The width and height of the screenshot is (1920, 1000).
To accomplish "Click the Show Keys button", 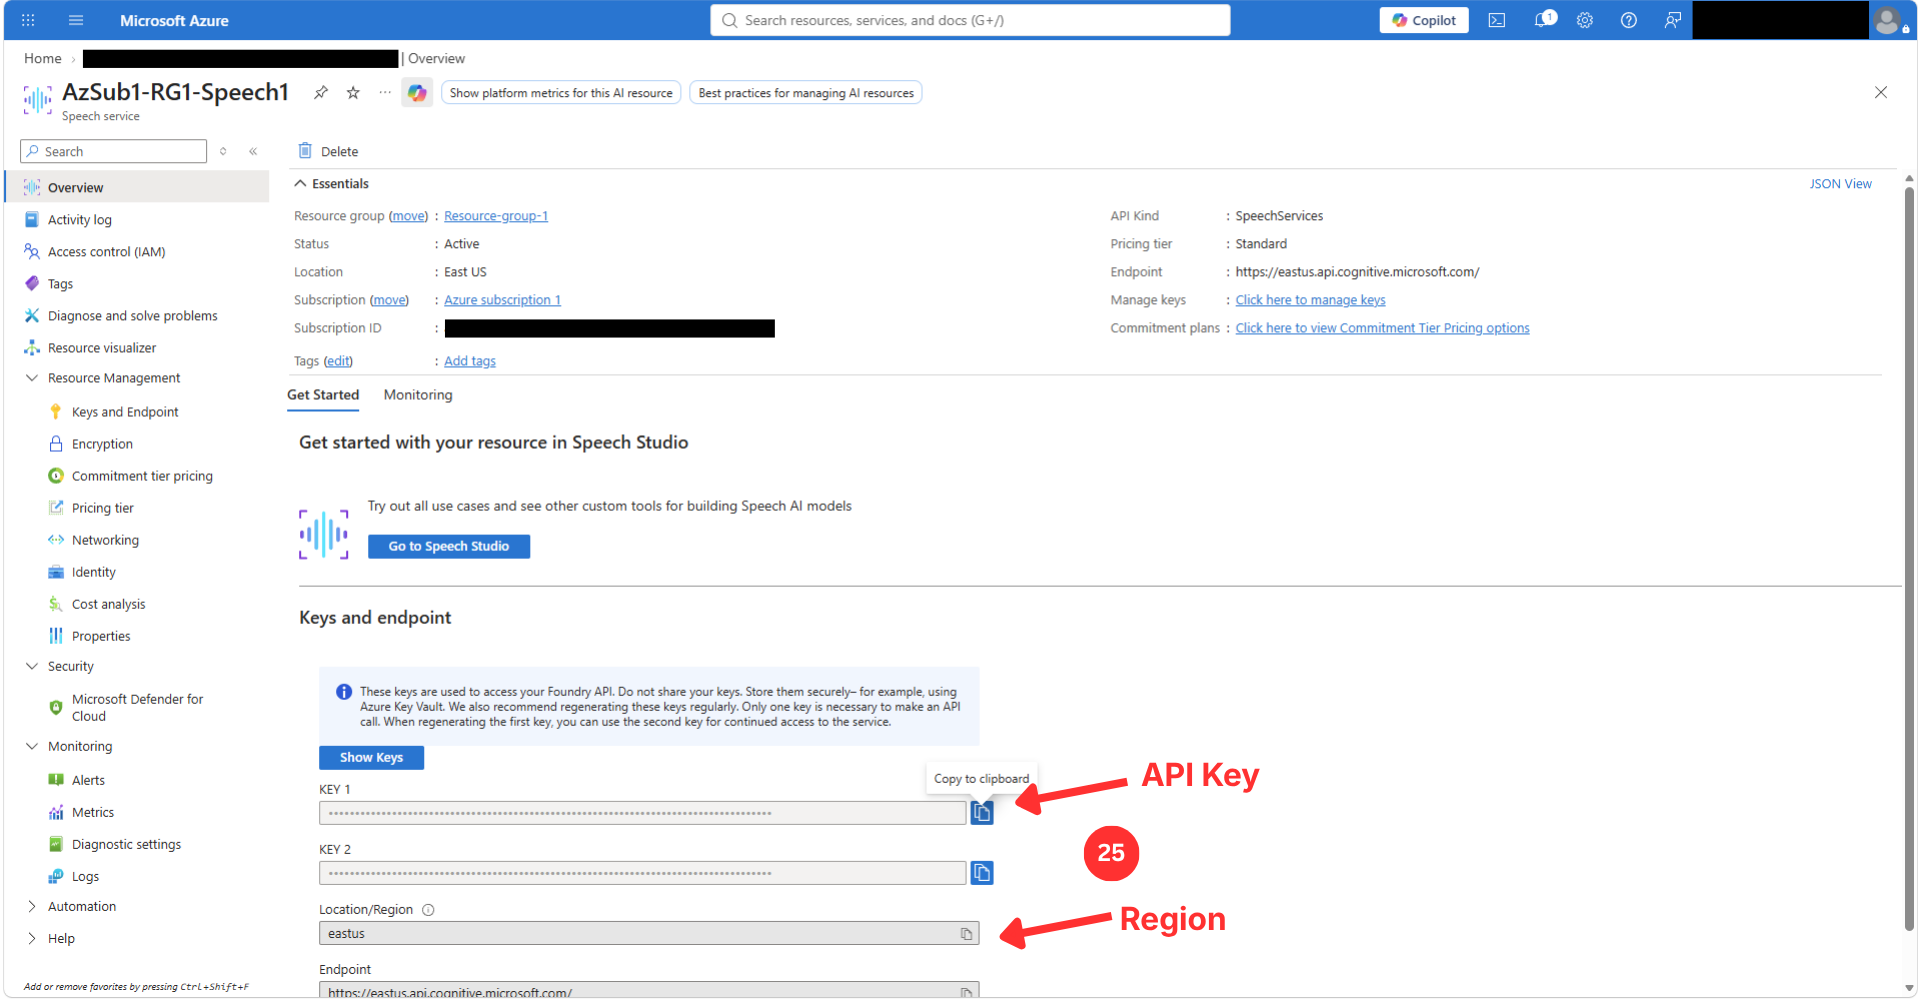I will (x=371, y=758).
